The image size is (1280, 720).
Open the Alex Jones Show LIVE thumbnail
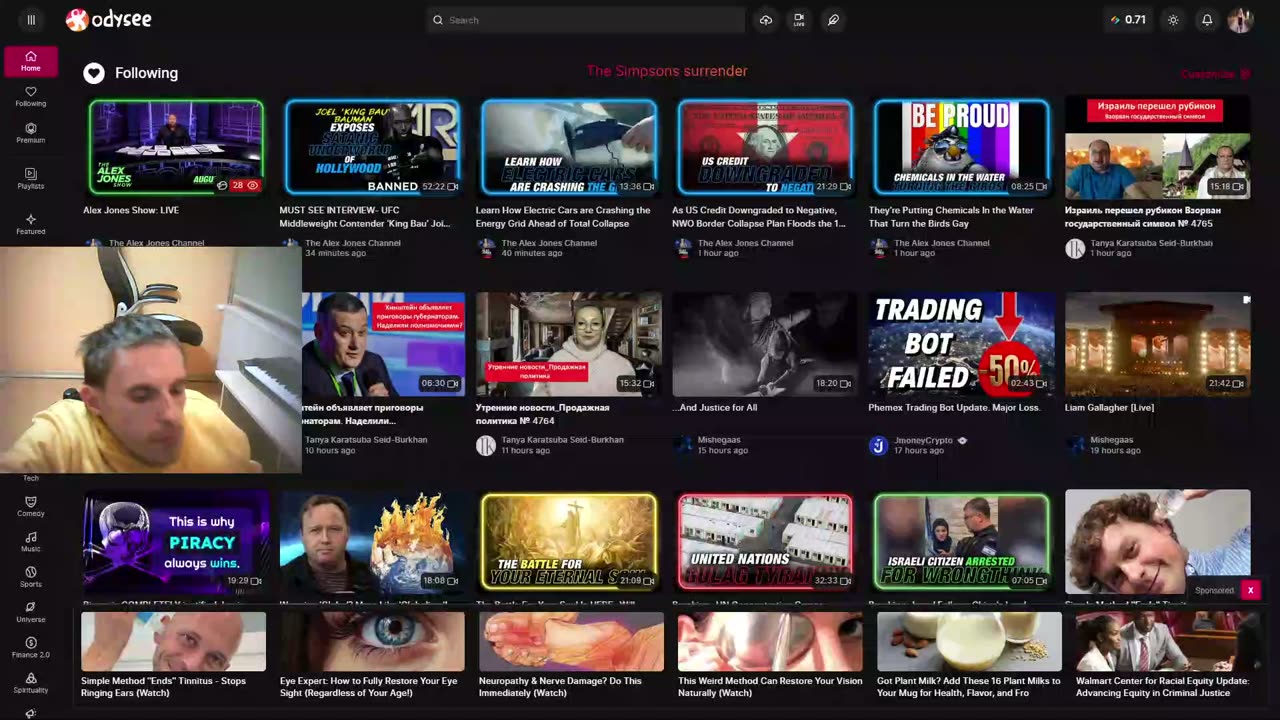click(176, 147)
